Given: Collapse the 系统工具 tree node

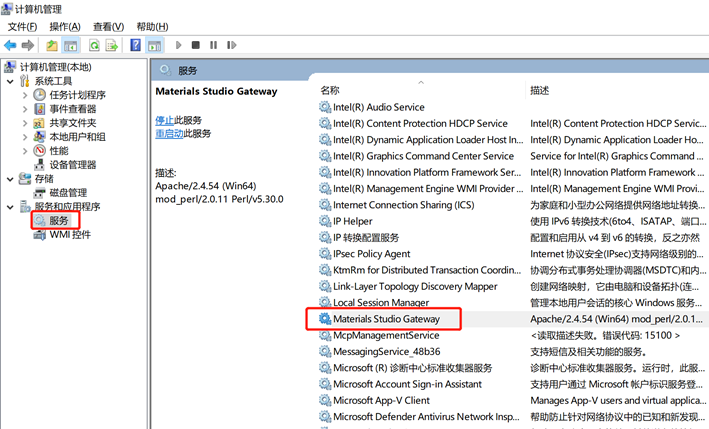Looking at the screenshot, I should click(x=11, y=81).
